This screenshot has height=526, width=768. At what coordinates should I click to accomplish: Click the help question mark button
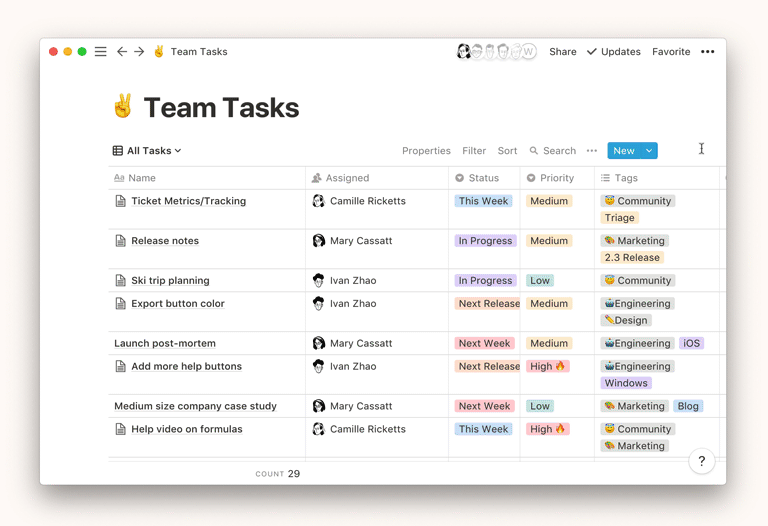(x=701, y=461)
